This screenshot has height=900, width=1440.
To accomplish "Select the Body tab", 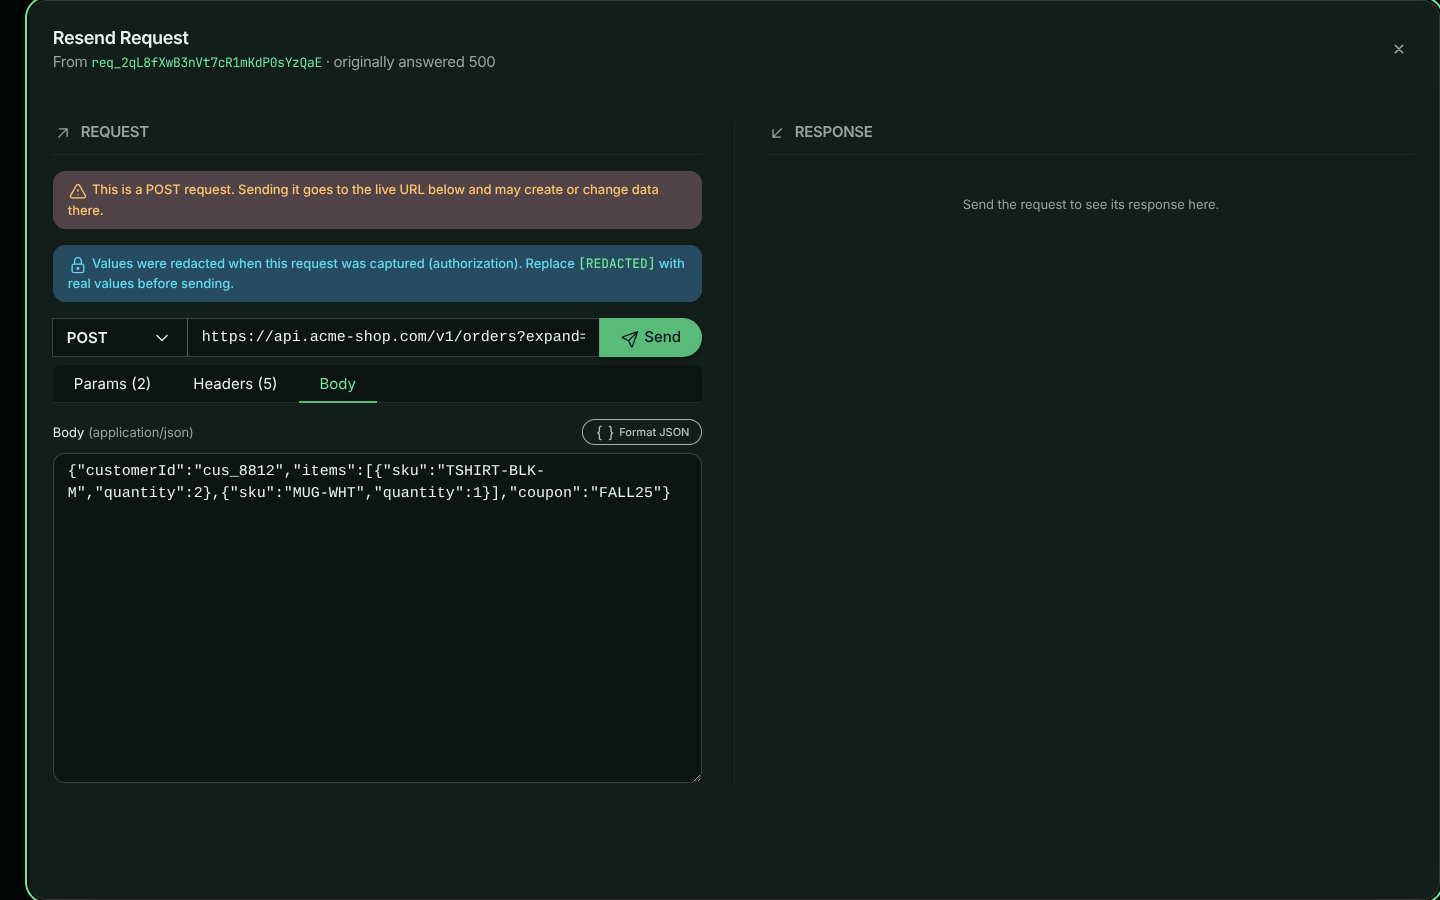I will click(x=338, y=384).
